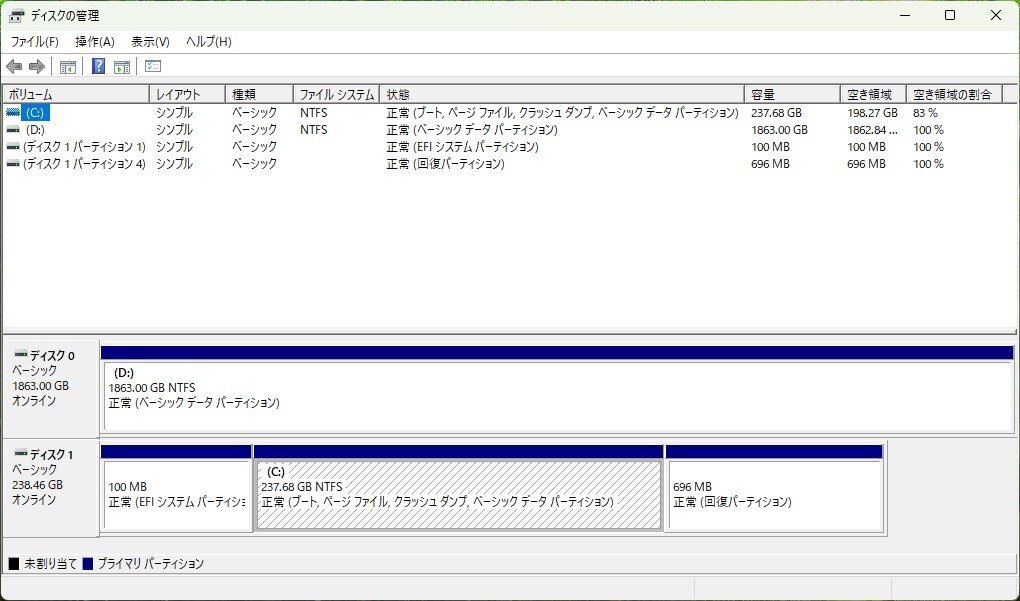Screen dimensions: 1020x601
Task: Toggle the action pane visibility
Action: 121,66
